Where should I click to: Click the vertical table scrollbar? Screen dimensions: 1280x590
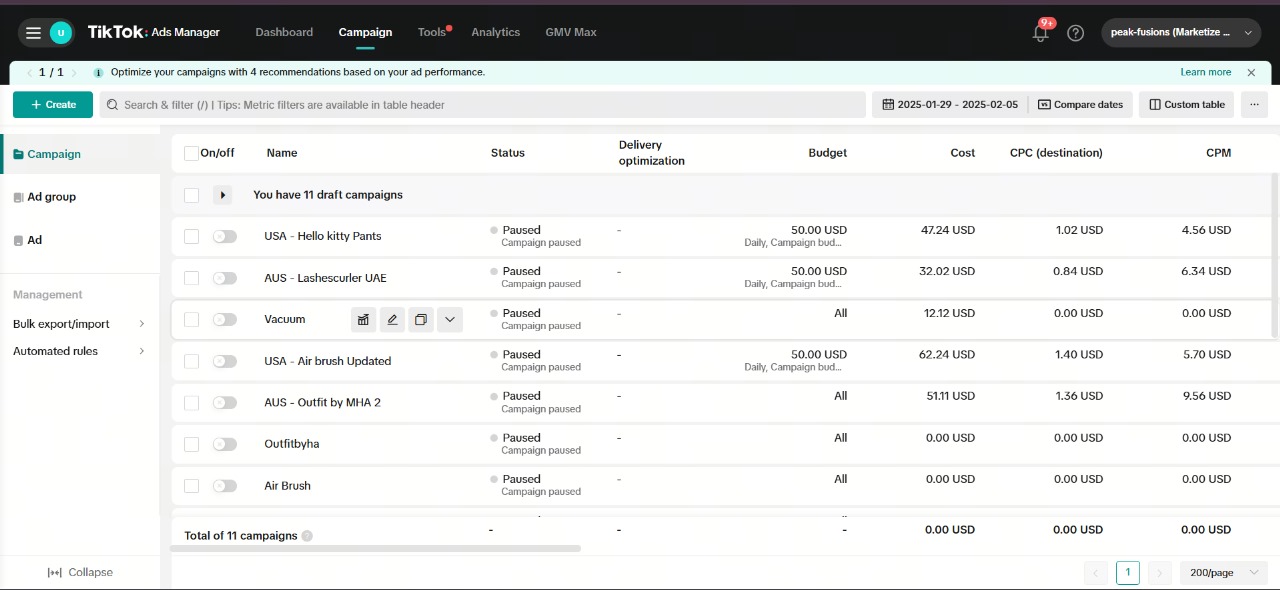[1275, 258]
